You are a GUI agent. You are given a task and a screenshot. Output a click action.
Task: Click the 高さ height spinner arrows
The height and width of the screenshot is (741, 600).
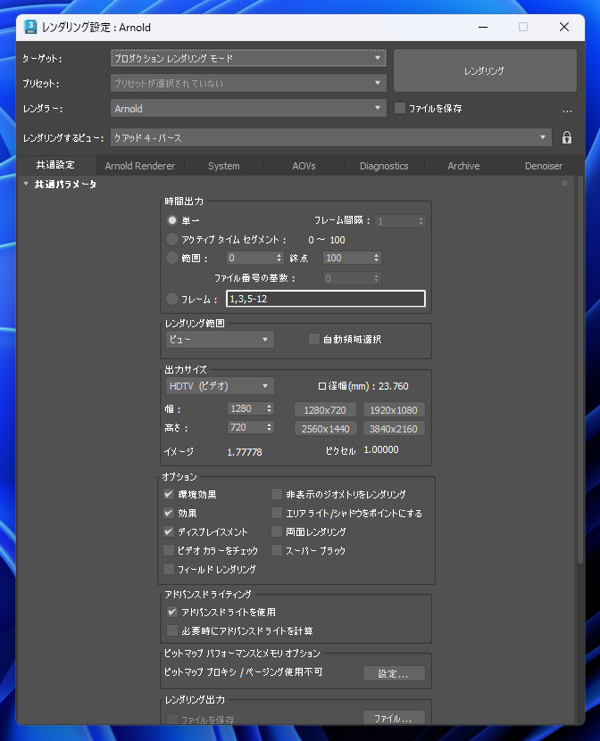click(x=269, y=428)
